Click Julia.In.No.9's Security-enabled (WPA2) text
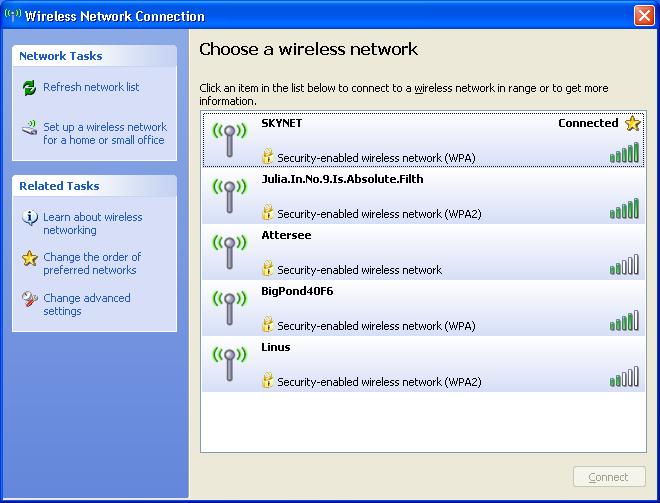Viewport: 660px width, 503px height. [x=379, y=214]
